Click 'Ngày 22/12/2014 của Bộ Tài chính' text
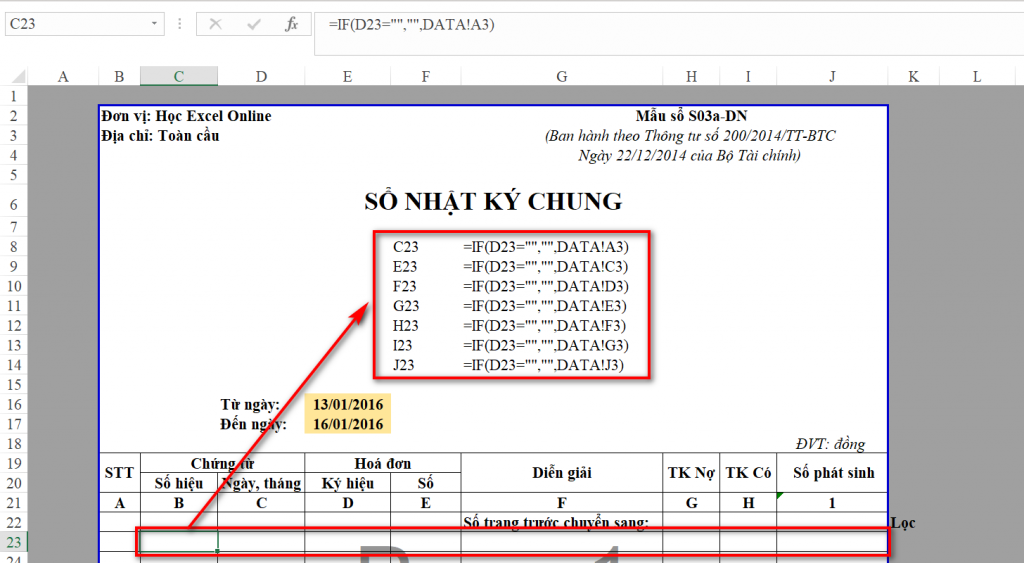 (689, 155)
